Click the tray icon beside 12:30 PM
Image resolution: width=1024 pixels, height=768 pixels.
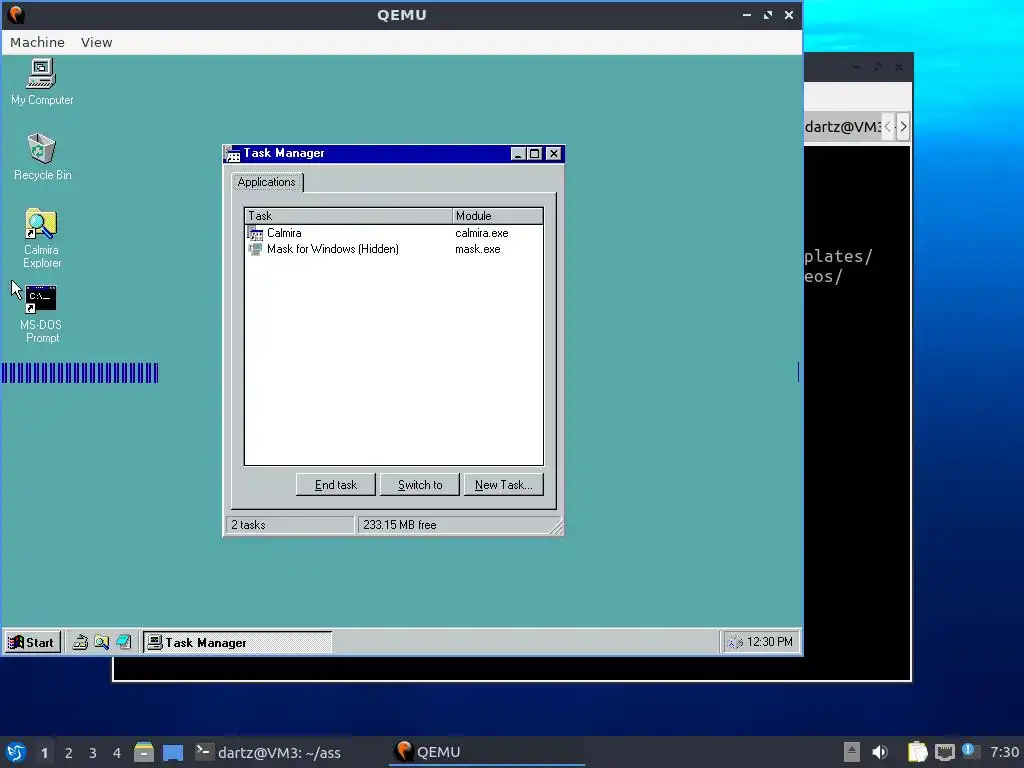coord(735,642)
